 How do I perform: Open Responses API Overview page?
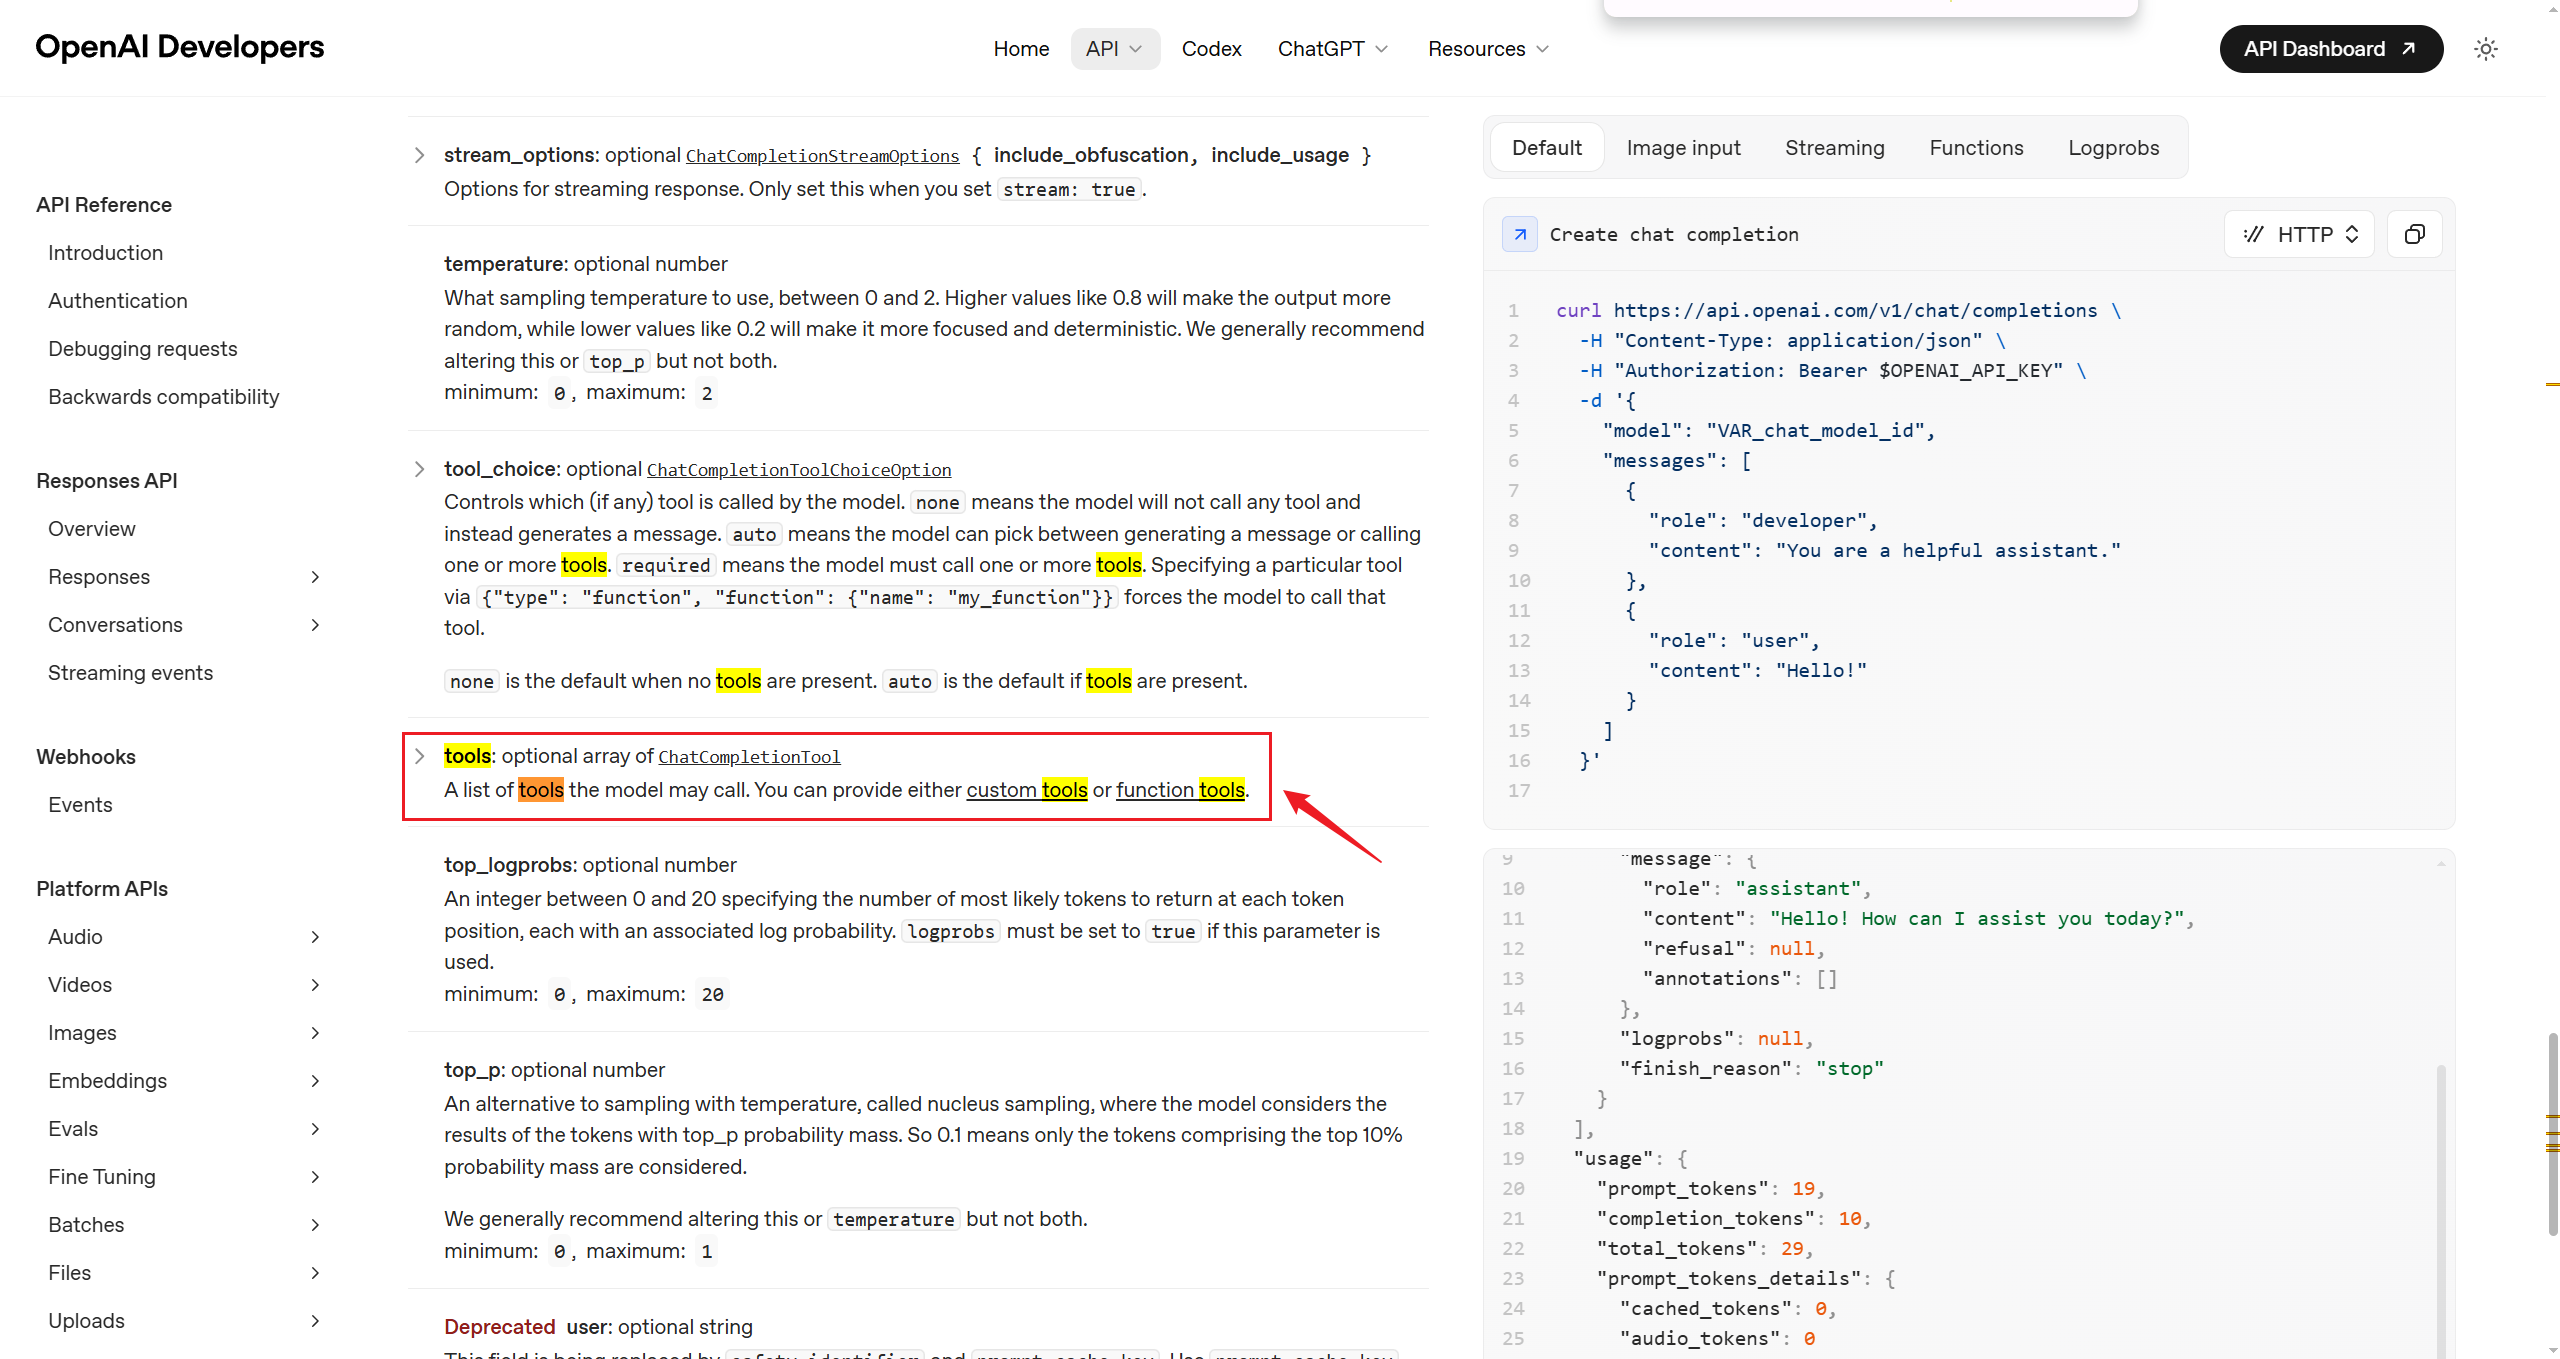click(92, 529)
